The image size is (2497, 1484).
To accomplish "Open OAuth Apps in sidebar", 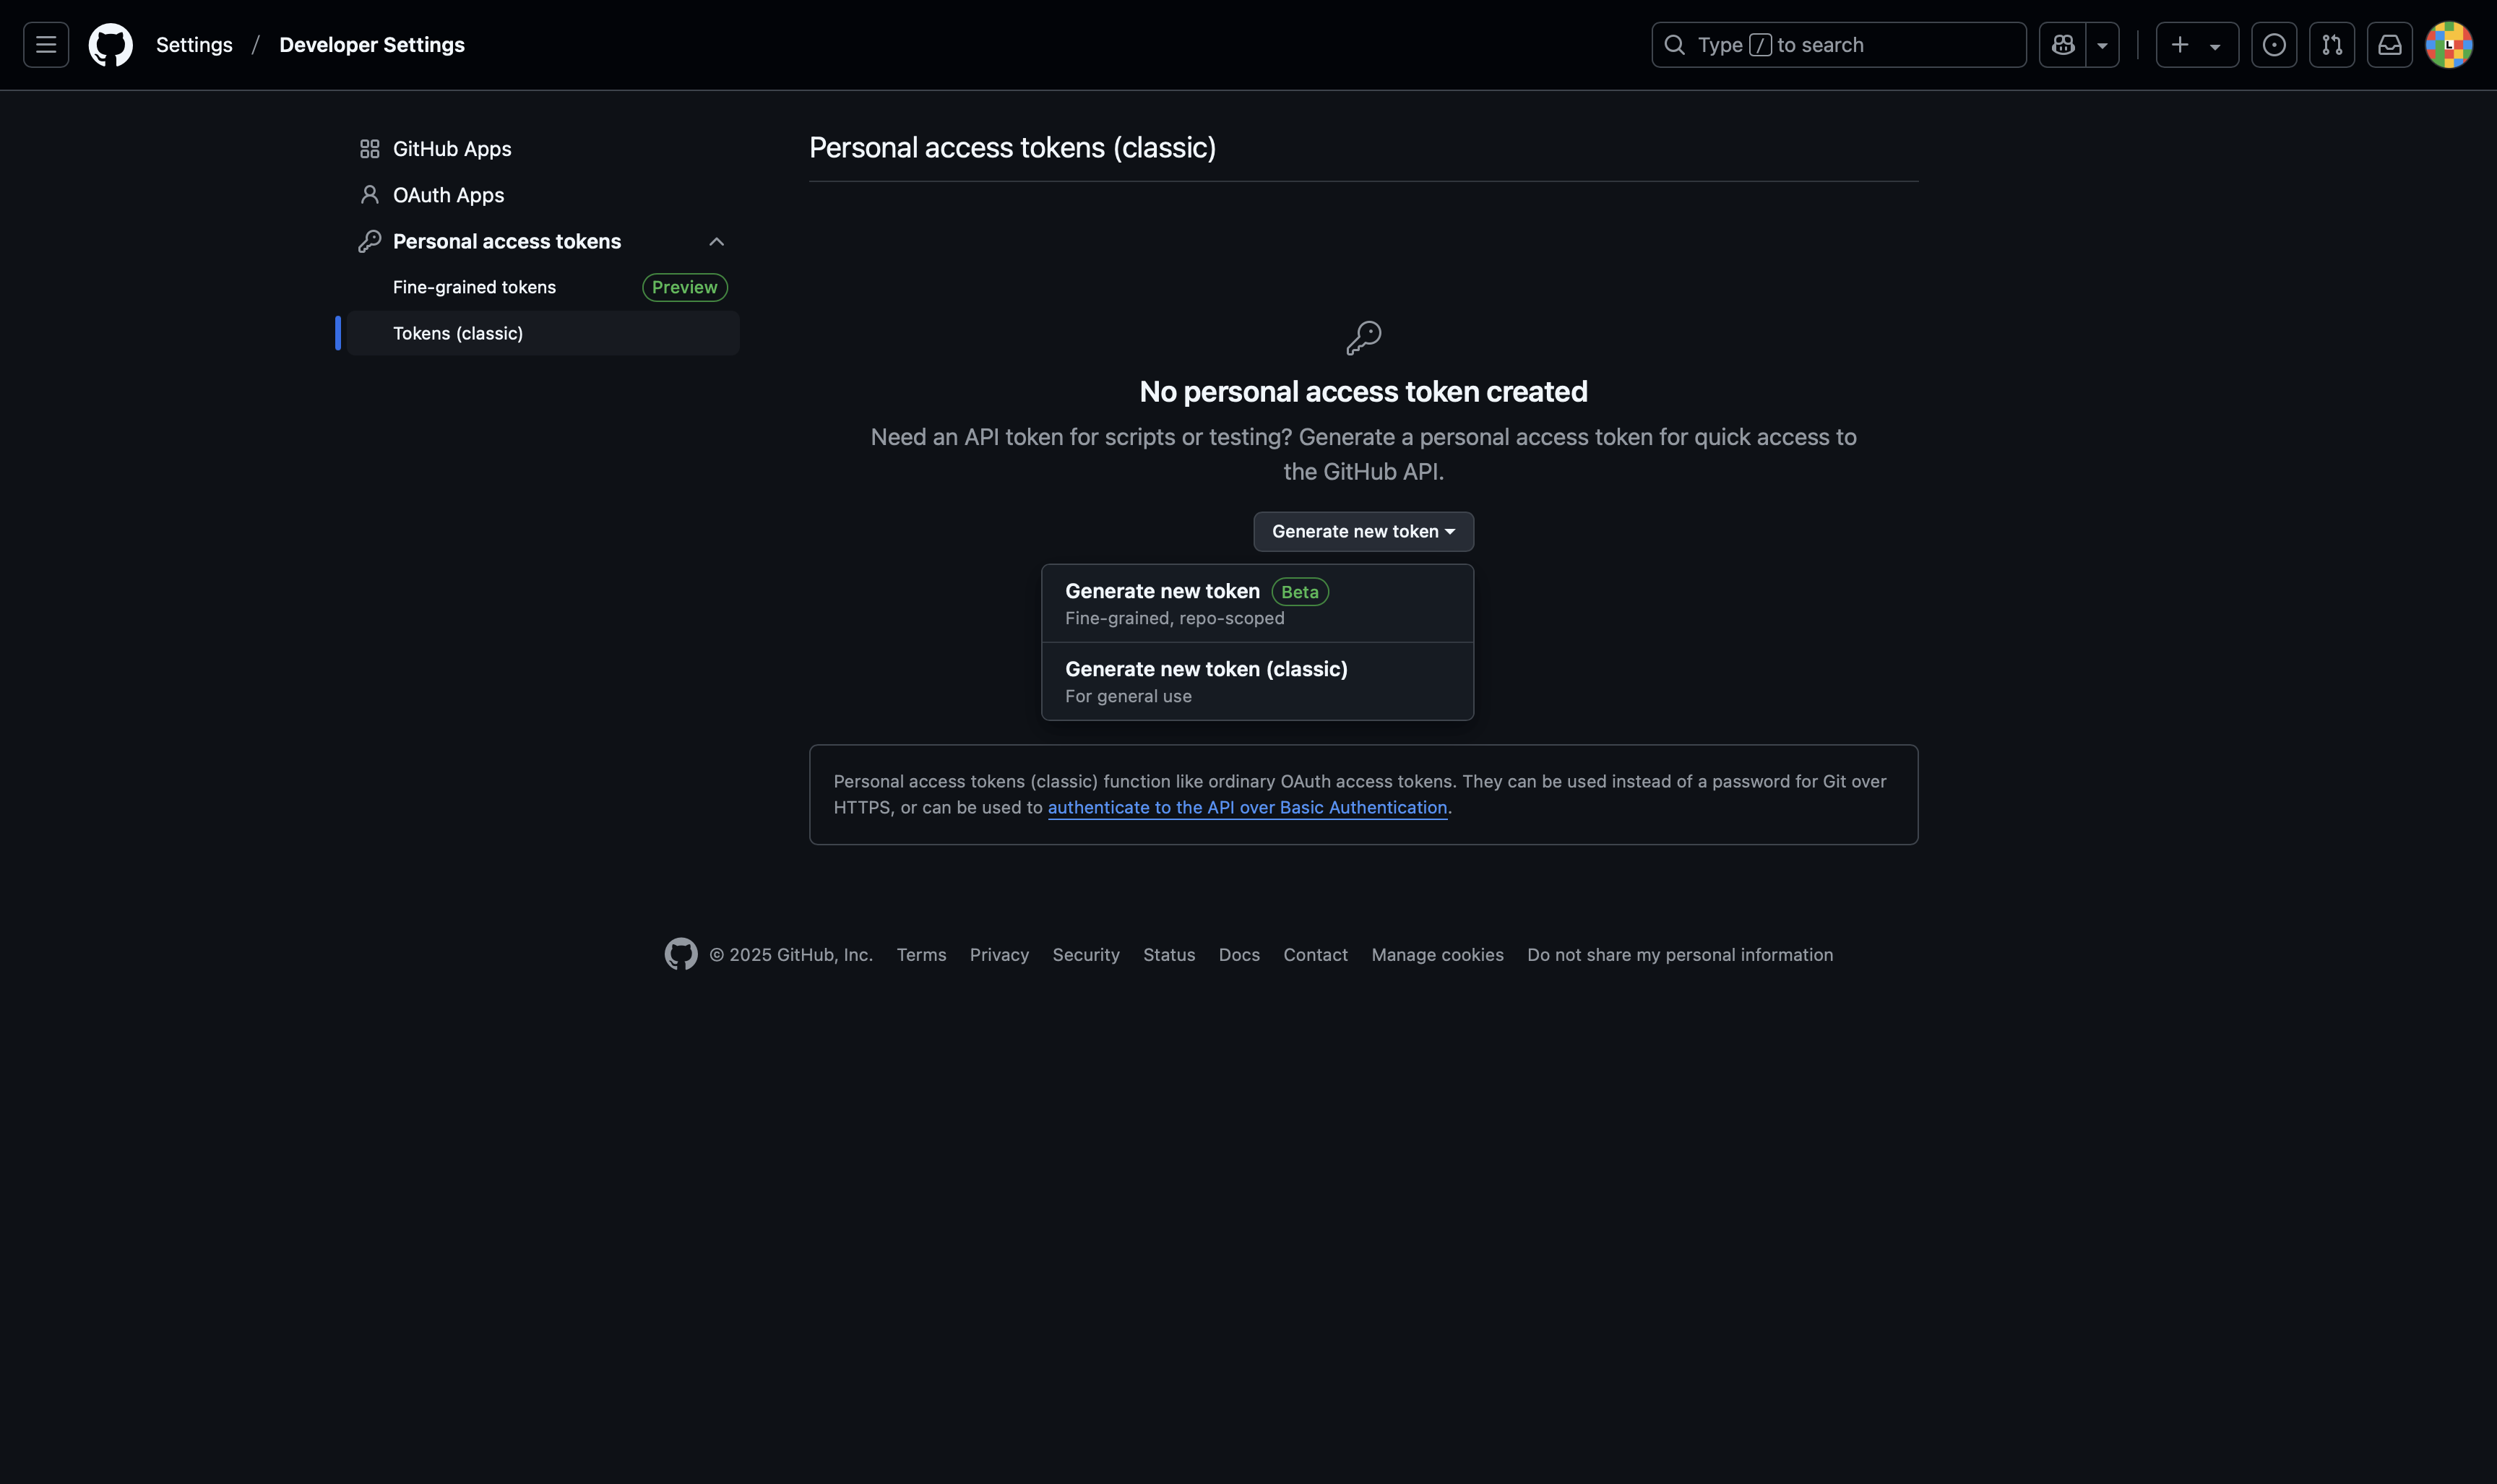I will [x=448, y=195].
